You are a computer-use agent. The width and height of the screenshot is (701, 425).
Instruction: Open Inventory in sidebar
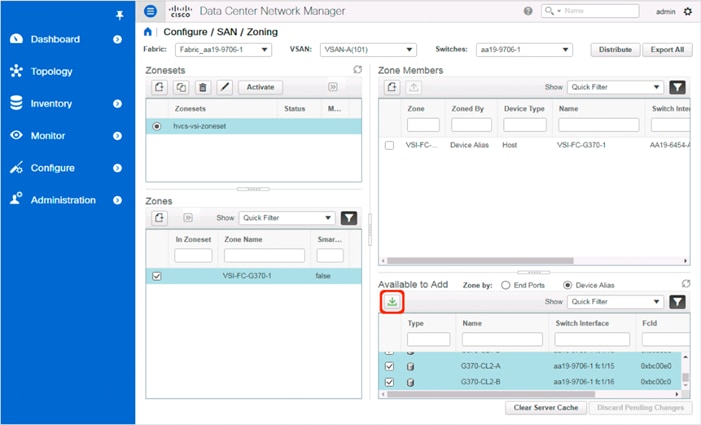click(x=51, y=104)
